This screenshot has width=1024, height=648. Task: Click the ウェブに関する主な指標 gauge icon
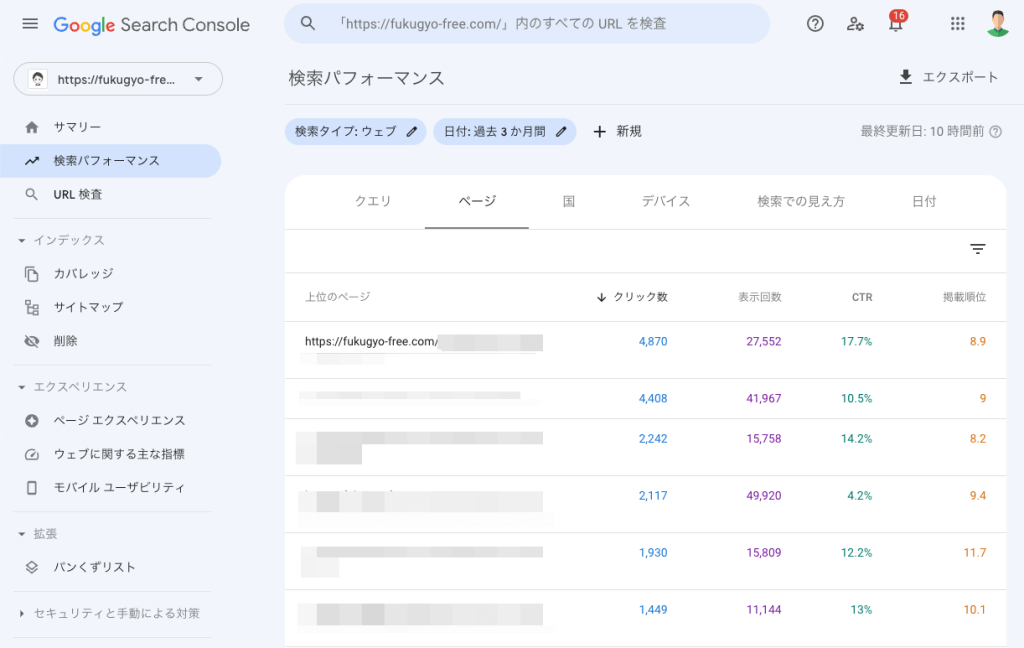click(31, 454)
